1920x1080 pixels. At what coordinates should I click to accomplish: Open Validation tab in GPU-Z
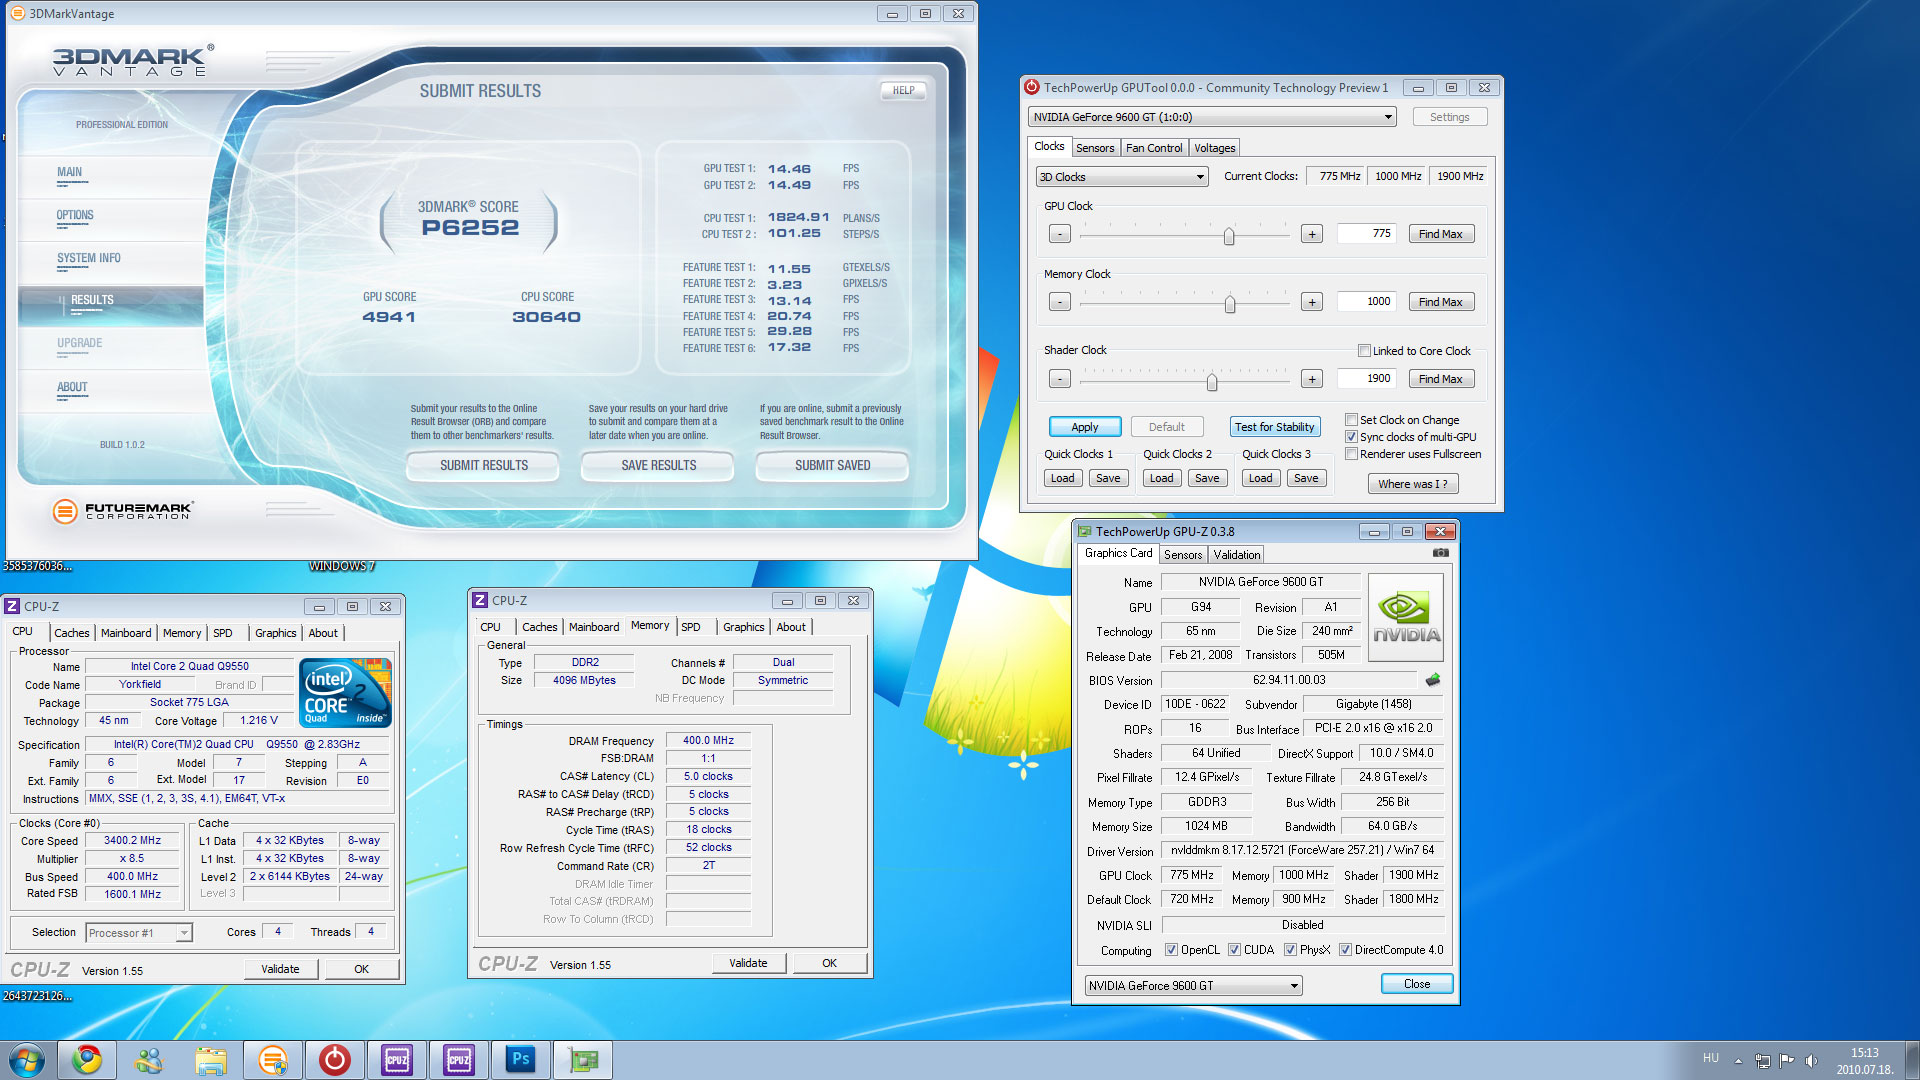(x=1236, y=555)
